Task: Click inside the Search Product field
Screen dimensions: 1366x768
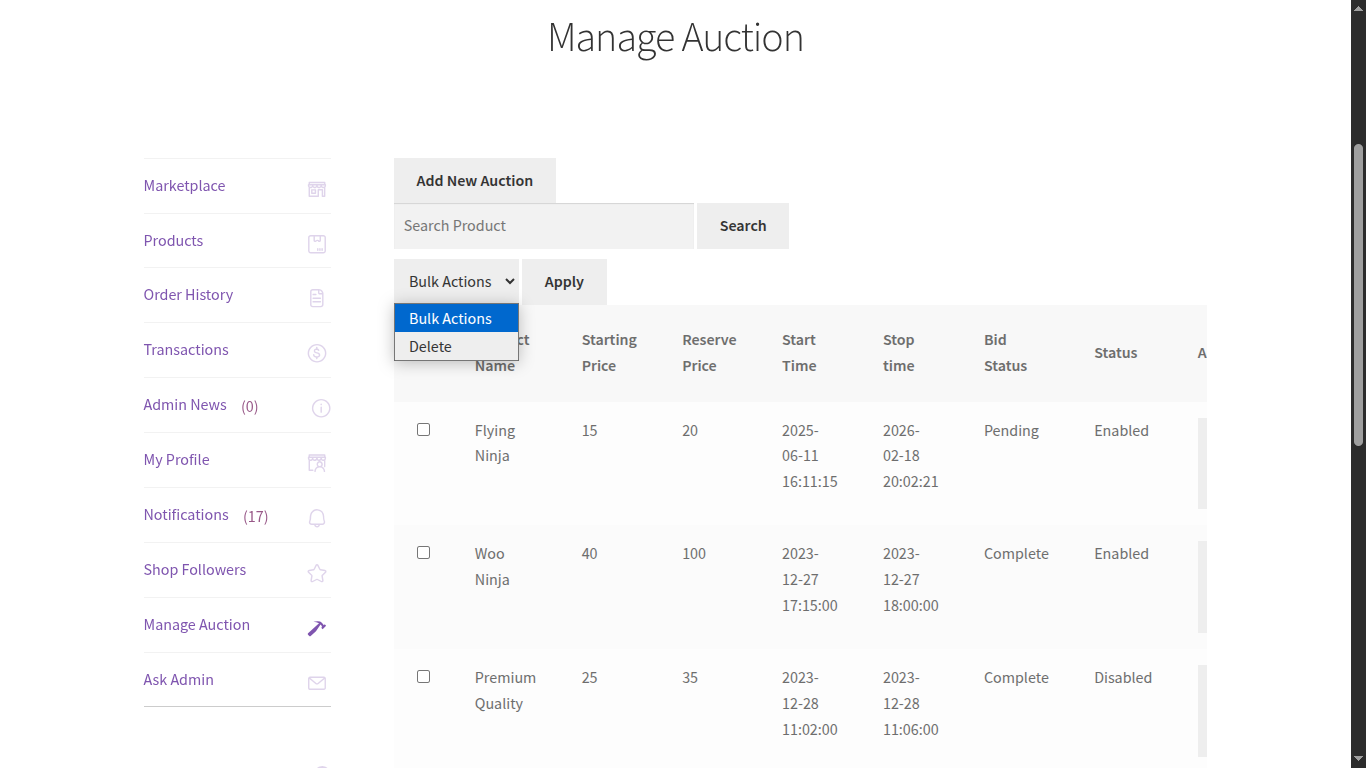Action: [x=543, y=225]
